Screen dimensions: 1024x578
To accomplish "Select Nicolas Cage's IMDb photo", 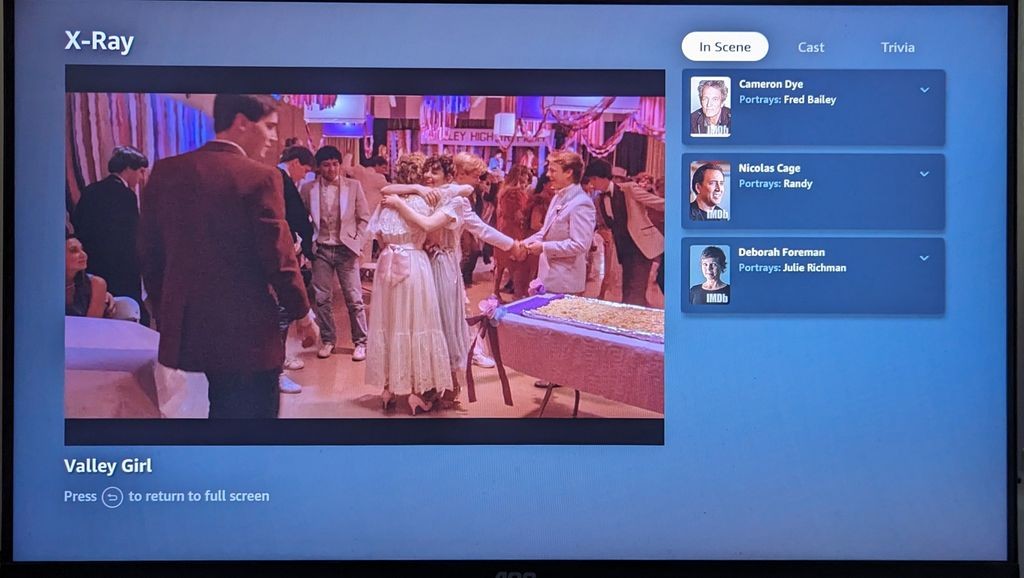I will [x=710, y=191].
